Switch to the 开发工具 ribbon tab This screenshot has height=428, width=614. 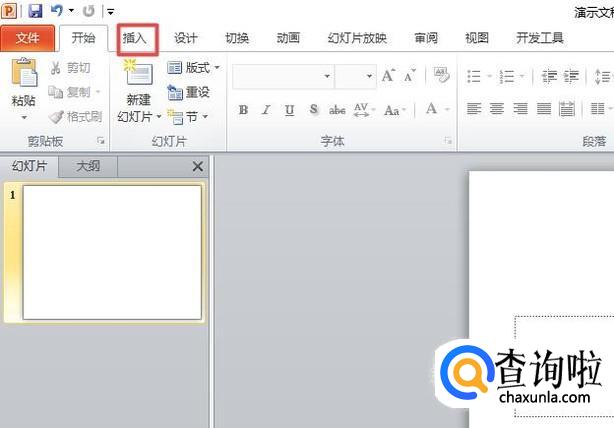click(x=540, y=38)
